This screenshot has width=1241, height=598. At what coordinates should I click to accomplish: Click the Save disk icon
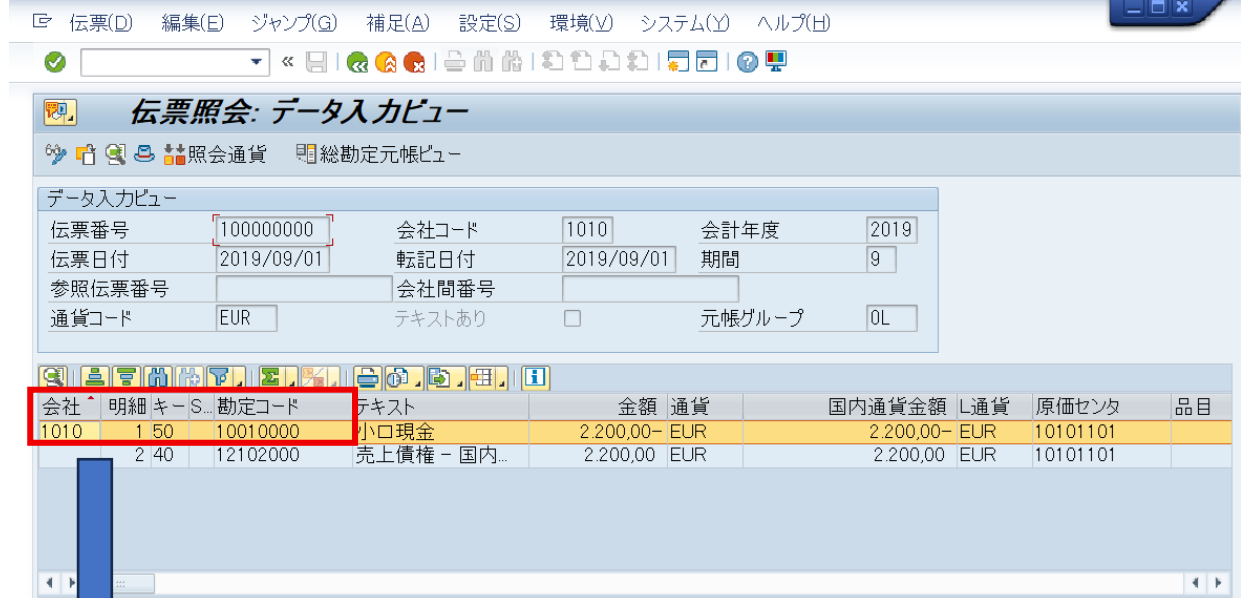click(x=316, y=62)
